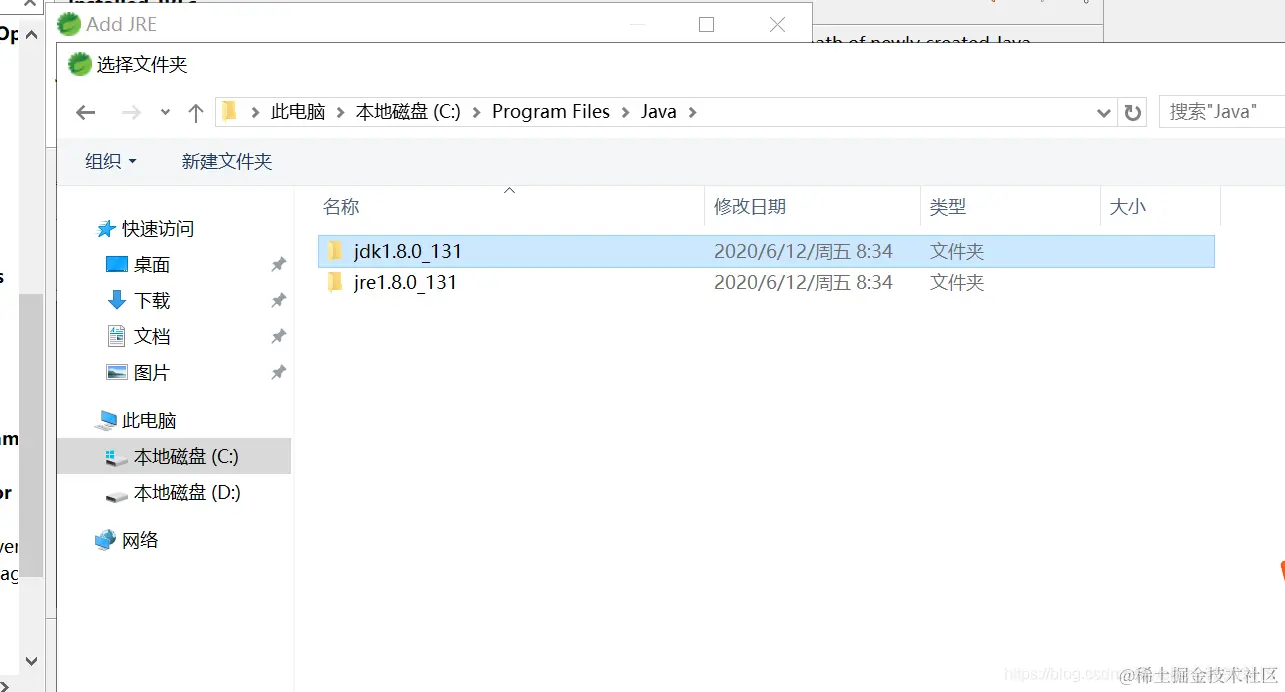The width and height of the screenshot is (1285, 692).
Task: Open recent locations dropdown arrow
Action: (x=165, y=112)
